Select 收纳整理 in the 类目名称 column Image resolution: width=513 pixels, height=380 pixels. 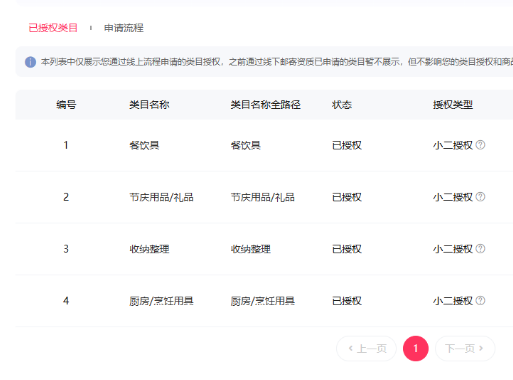point(149,249)
